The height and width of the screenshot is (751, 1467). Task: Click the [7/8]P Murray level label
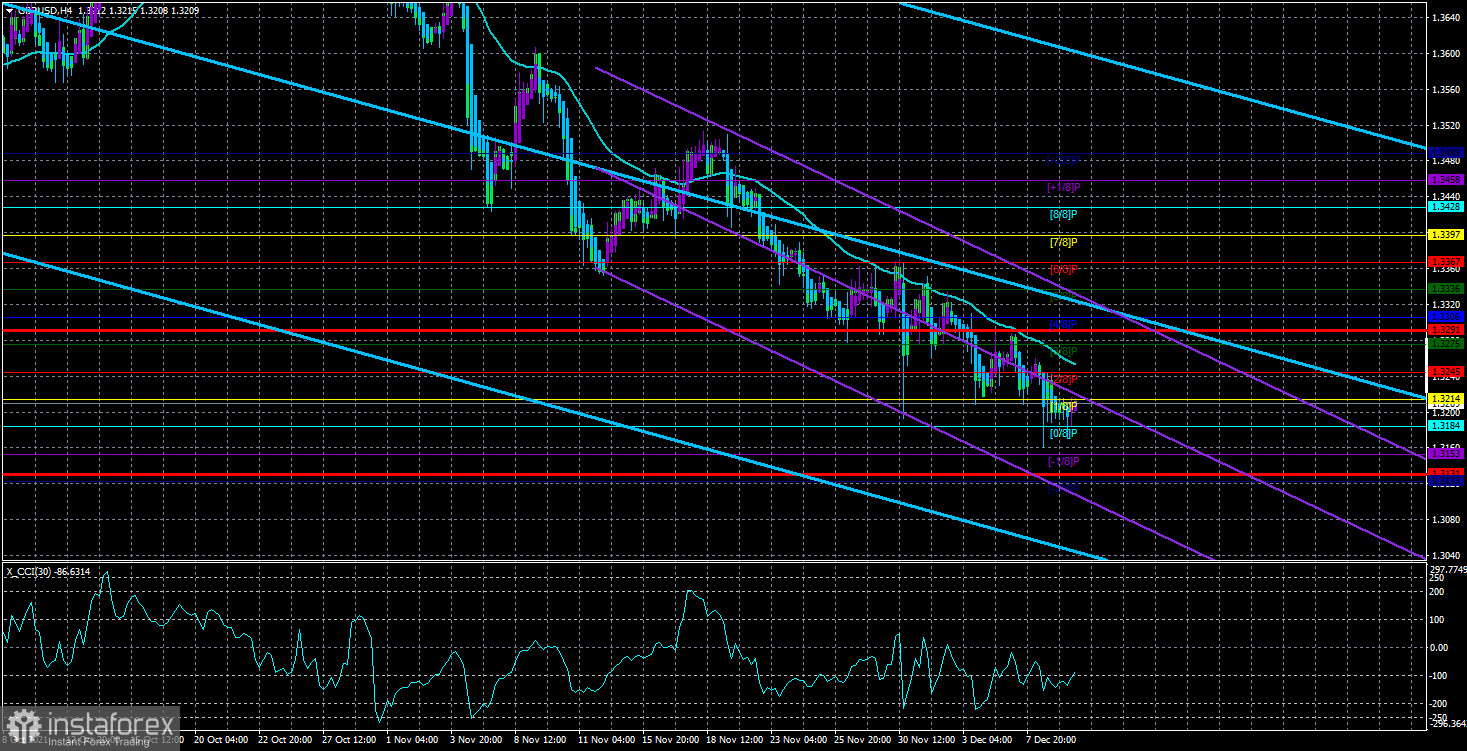(1063, 242)
